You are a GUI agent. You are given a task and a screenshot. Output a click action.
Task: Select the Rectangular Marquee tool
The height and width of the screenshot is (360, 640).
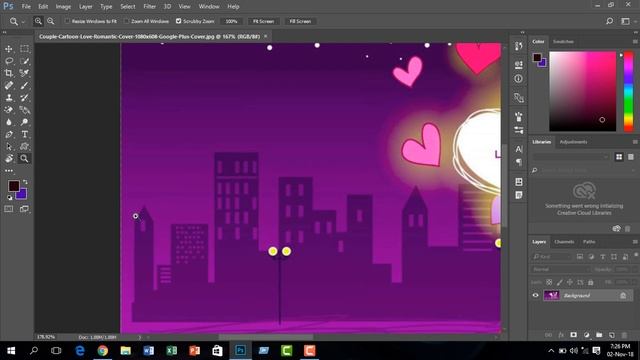24,49
